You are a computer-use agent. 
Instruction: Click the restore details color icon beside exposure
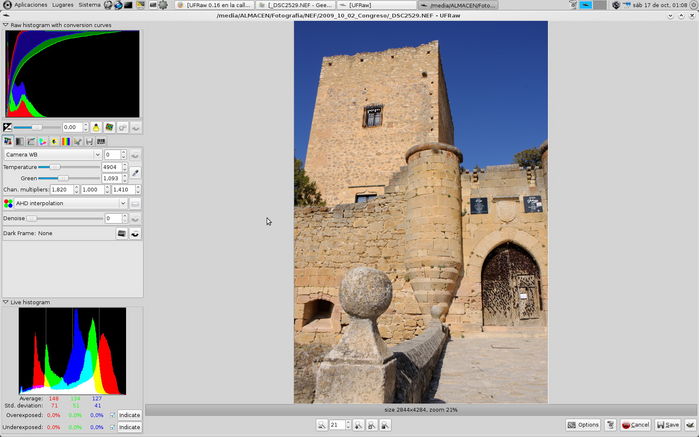109,128
